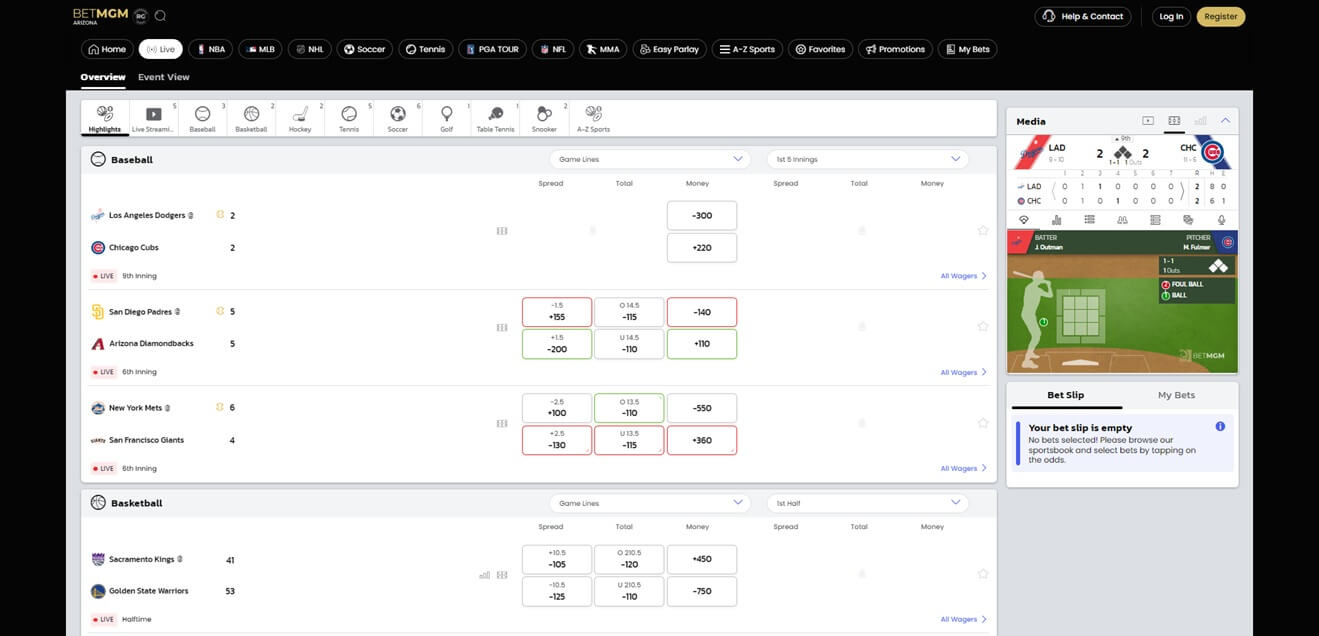The image size is (1319, 636).
Task: Open the 1st Half dropdown
Action: (868, 503)
